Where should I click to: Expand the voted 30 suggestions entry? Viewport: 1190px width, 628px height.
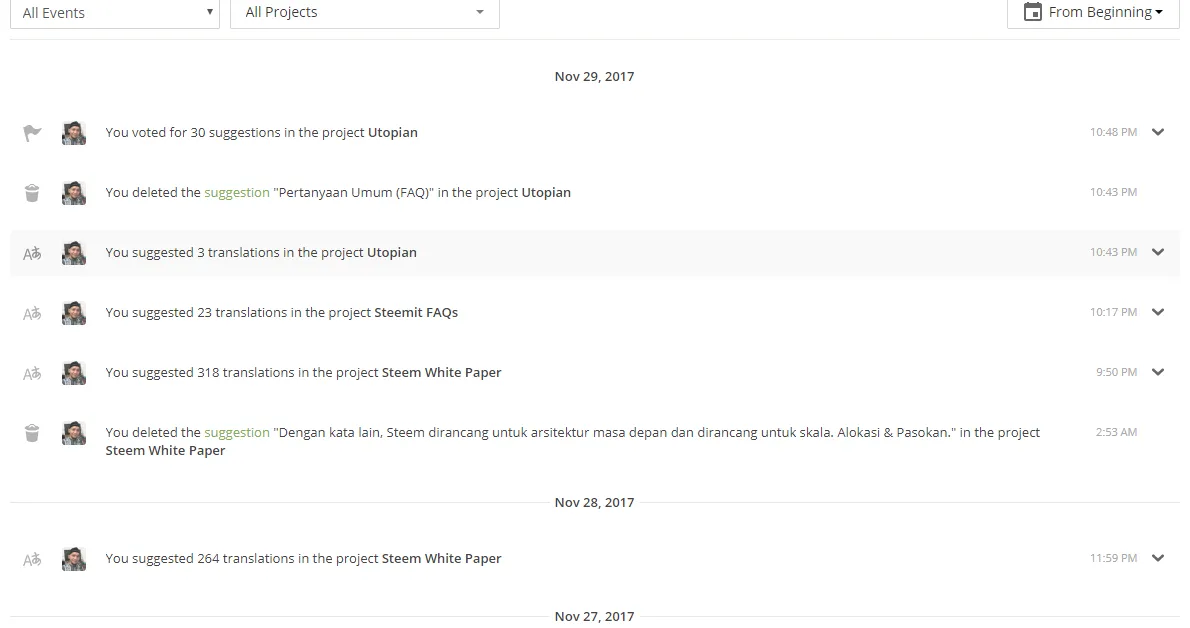tap(1157, 132)
